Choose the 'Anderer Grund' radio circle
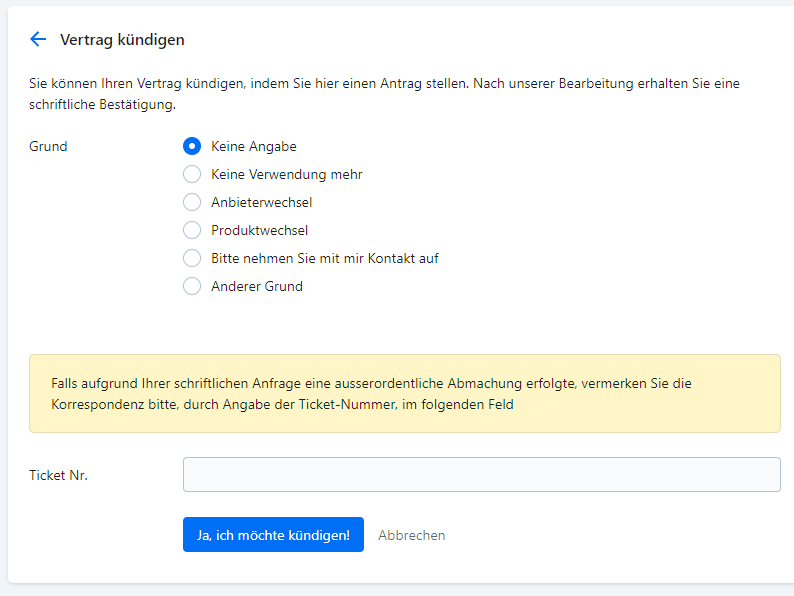The width and height of the screenshot is (794, 596). 192,286
